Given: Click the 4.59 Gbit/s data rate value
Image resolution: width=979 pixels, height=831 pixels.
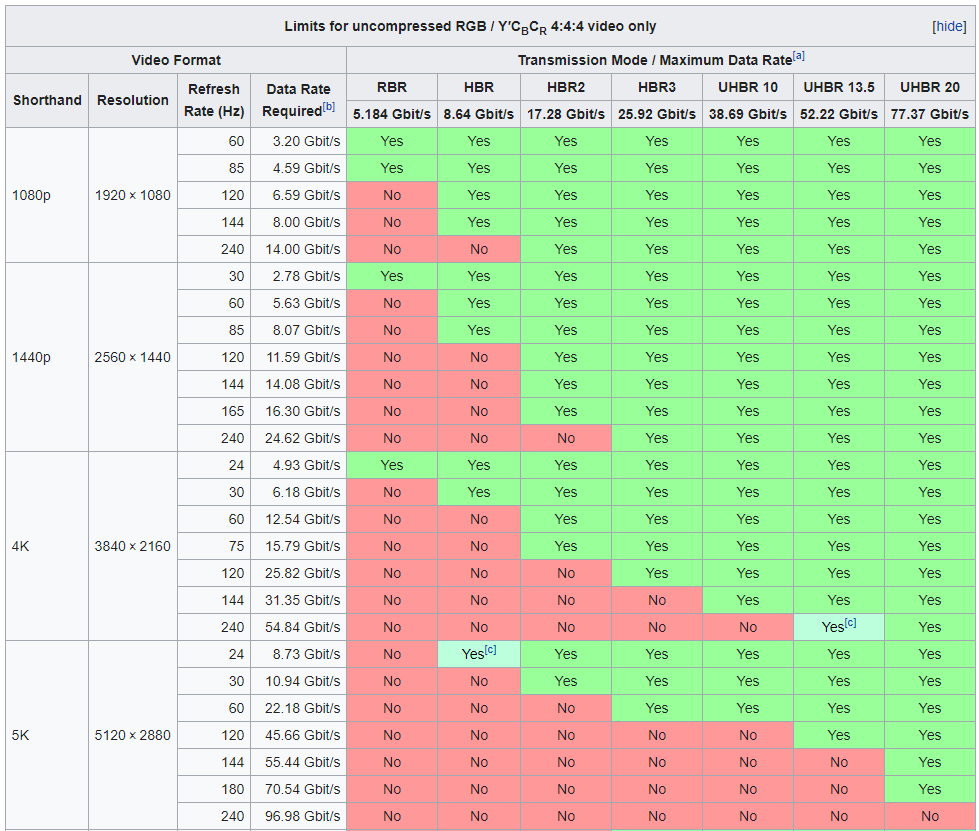Looking at the screenshot, I should pos(306,169).
